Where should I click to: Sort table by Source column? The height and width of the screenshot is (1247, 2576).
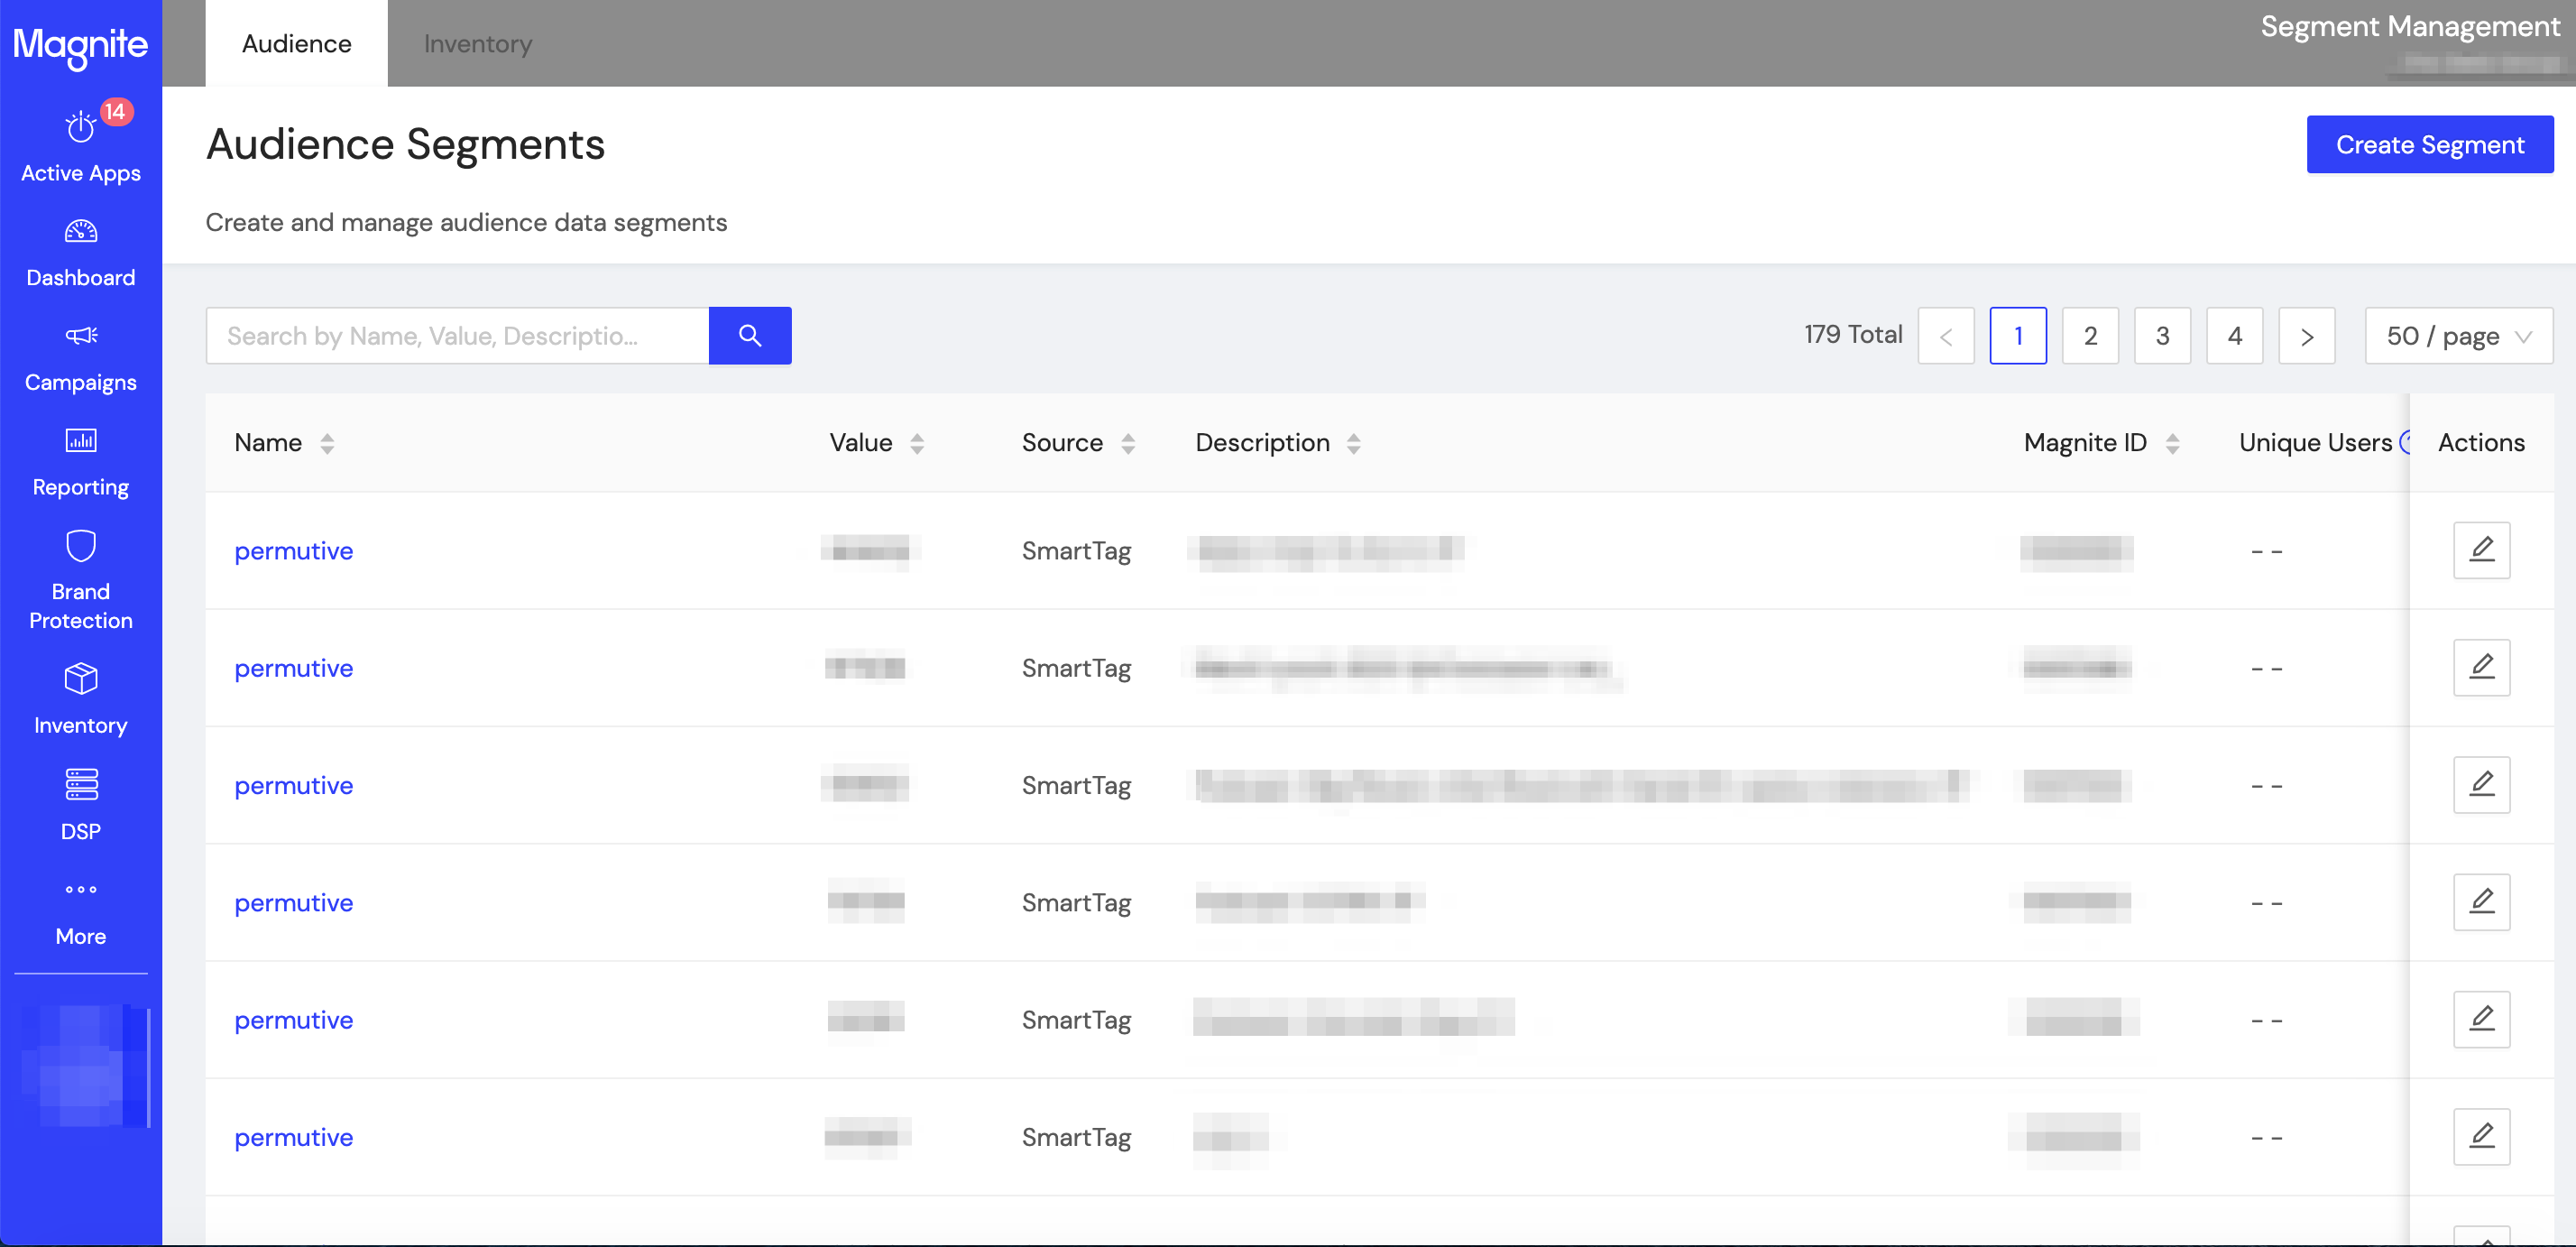(x=1128, y=443)
